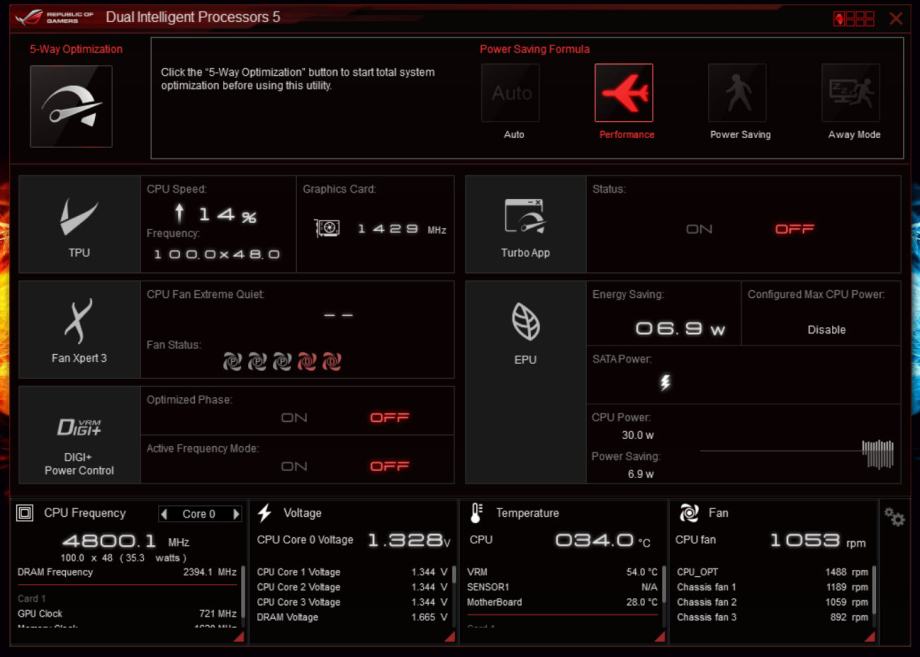Select CPU Core 1 Voltage row
The height and width of the screenshot is (657, 920).
click(x=352, y=572)
